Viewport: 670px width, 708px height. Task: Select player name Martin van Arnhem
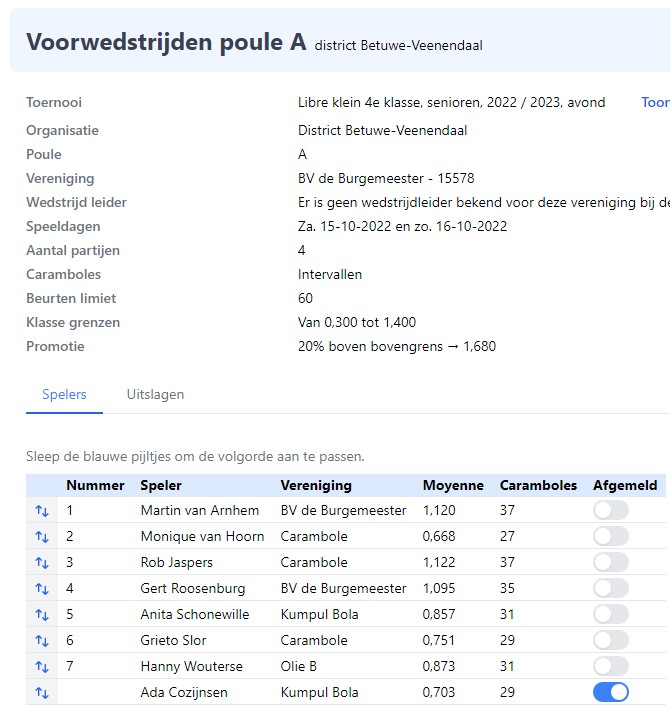(x=200, y=510)
